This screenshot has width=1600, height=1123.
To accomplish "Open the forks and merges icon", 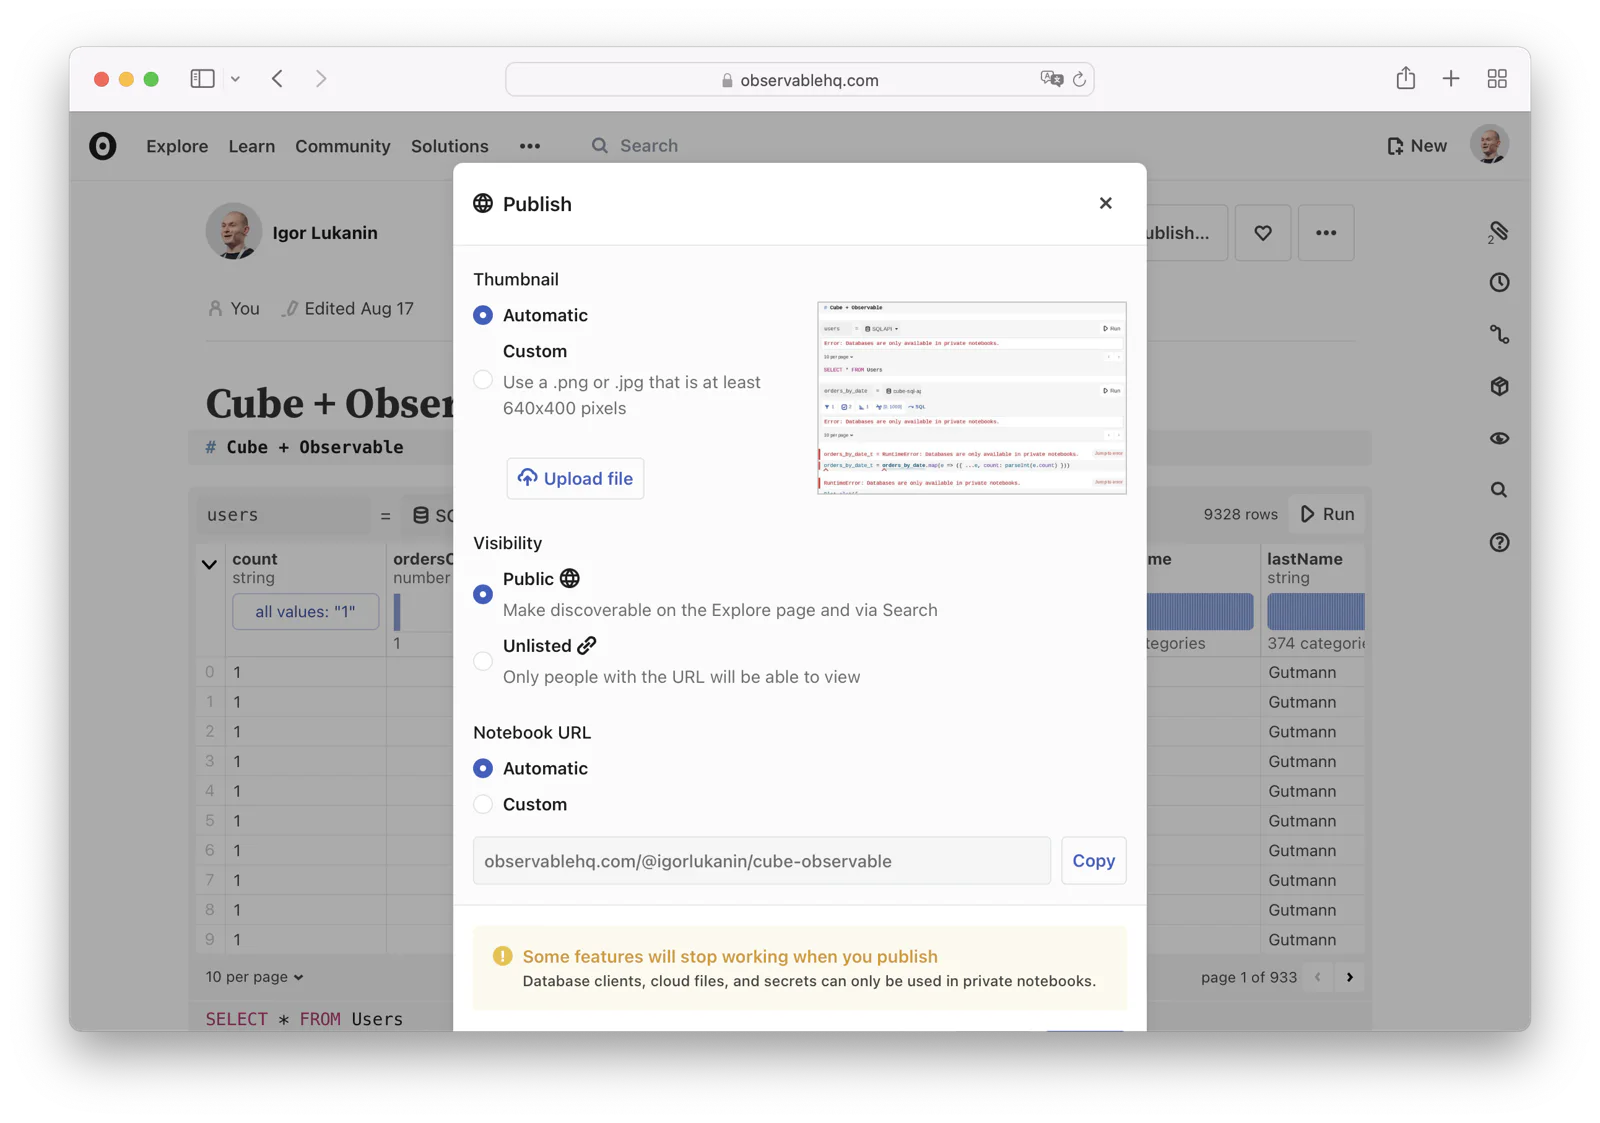I will (x=1499, y=335).
